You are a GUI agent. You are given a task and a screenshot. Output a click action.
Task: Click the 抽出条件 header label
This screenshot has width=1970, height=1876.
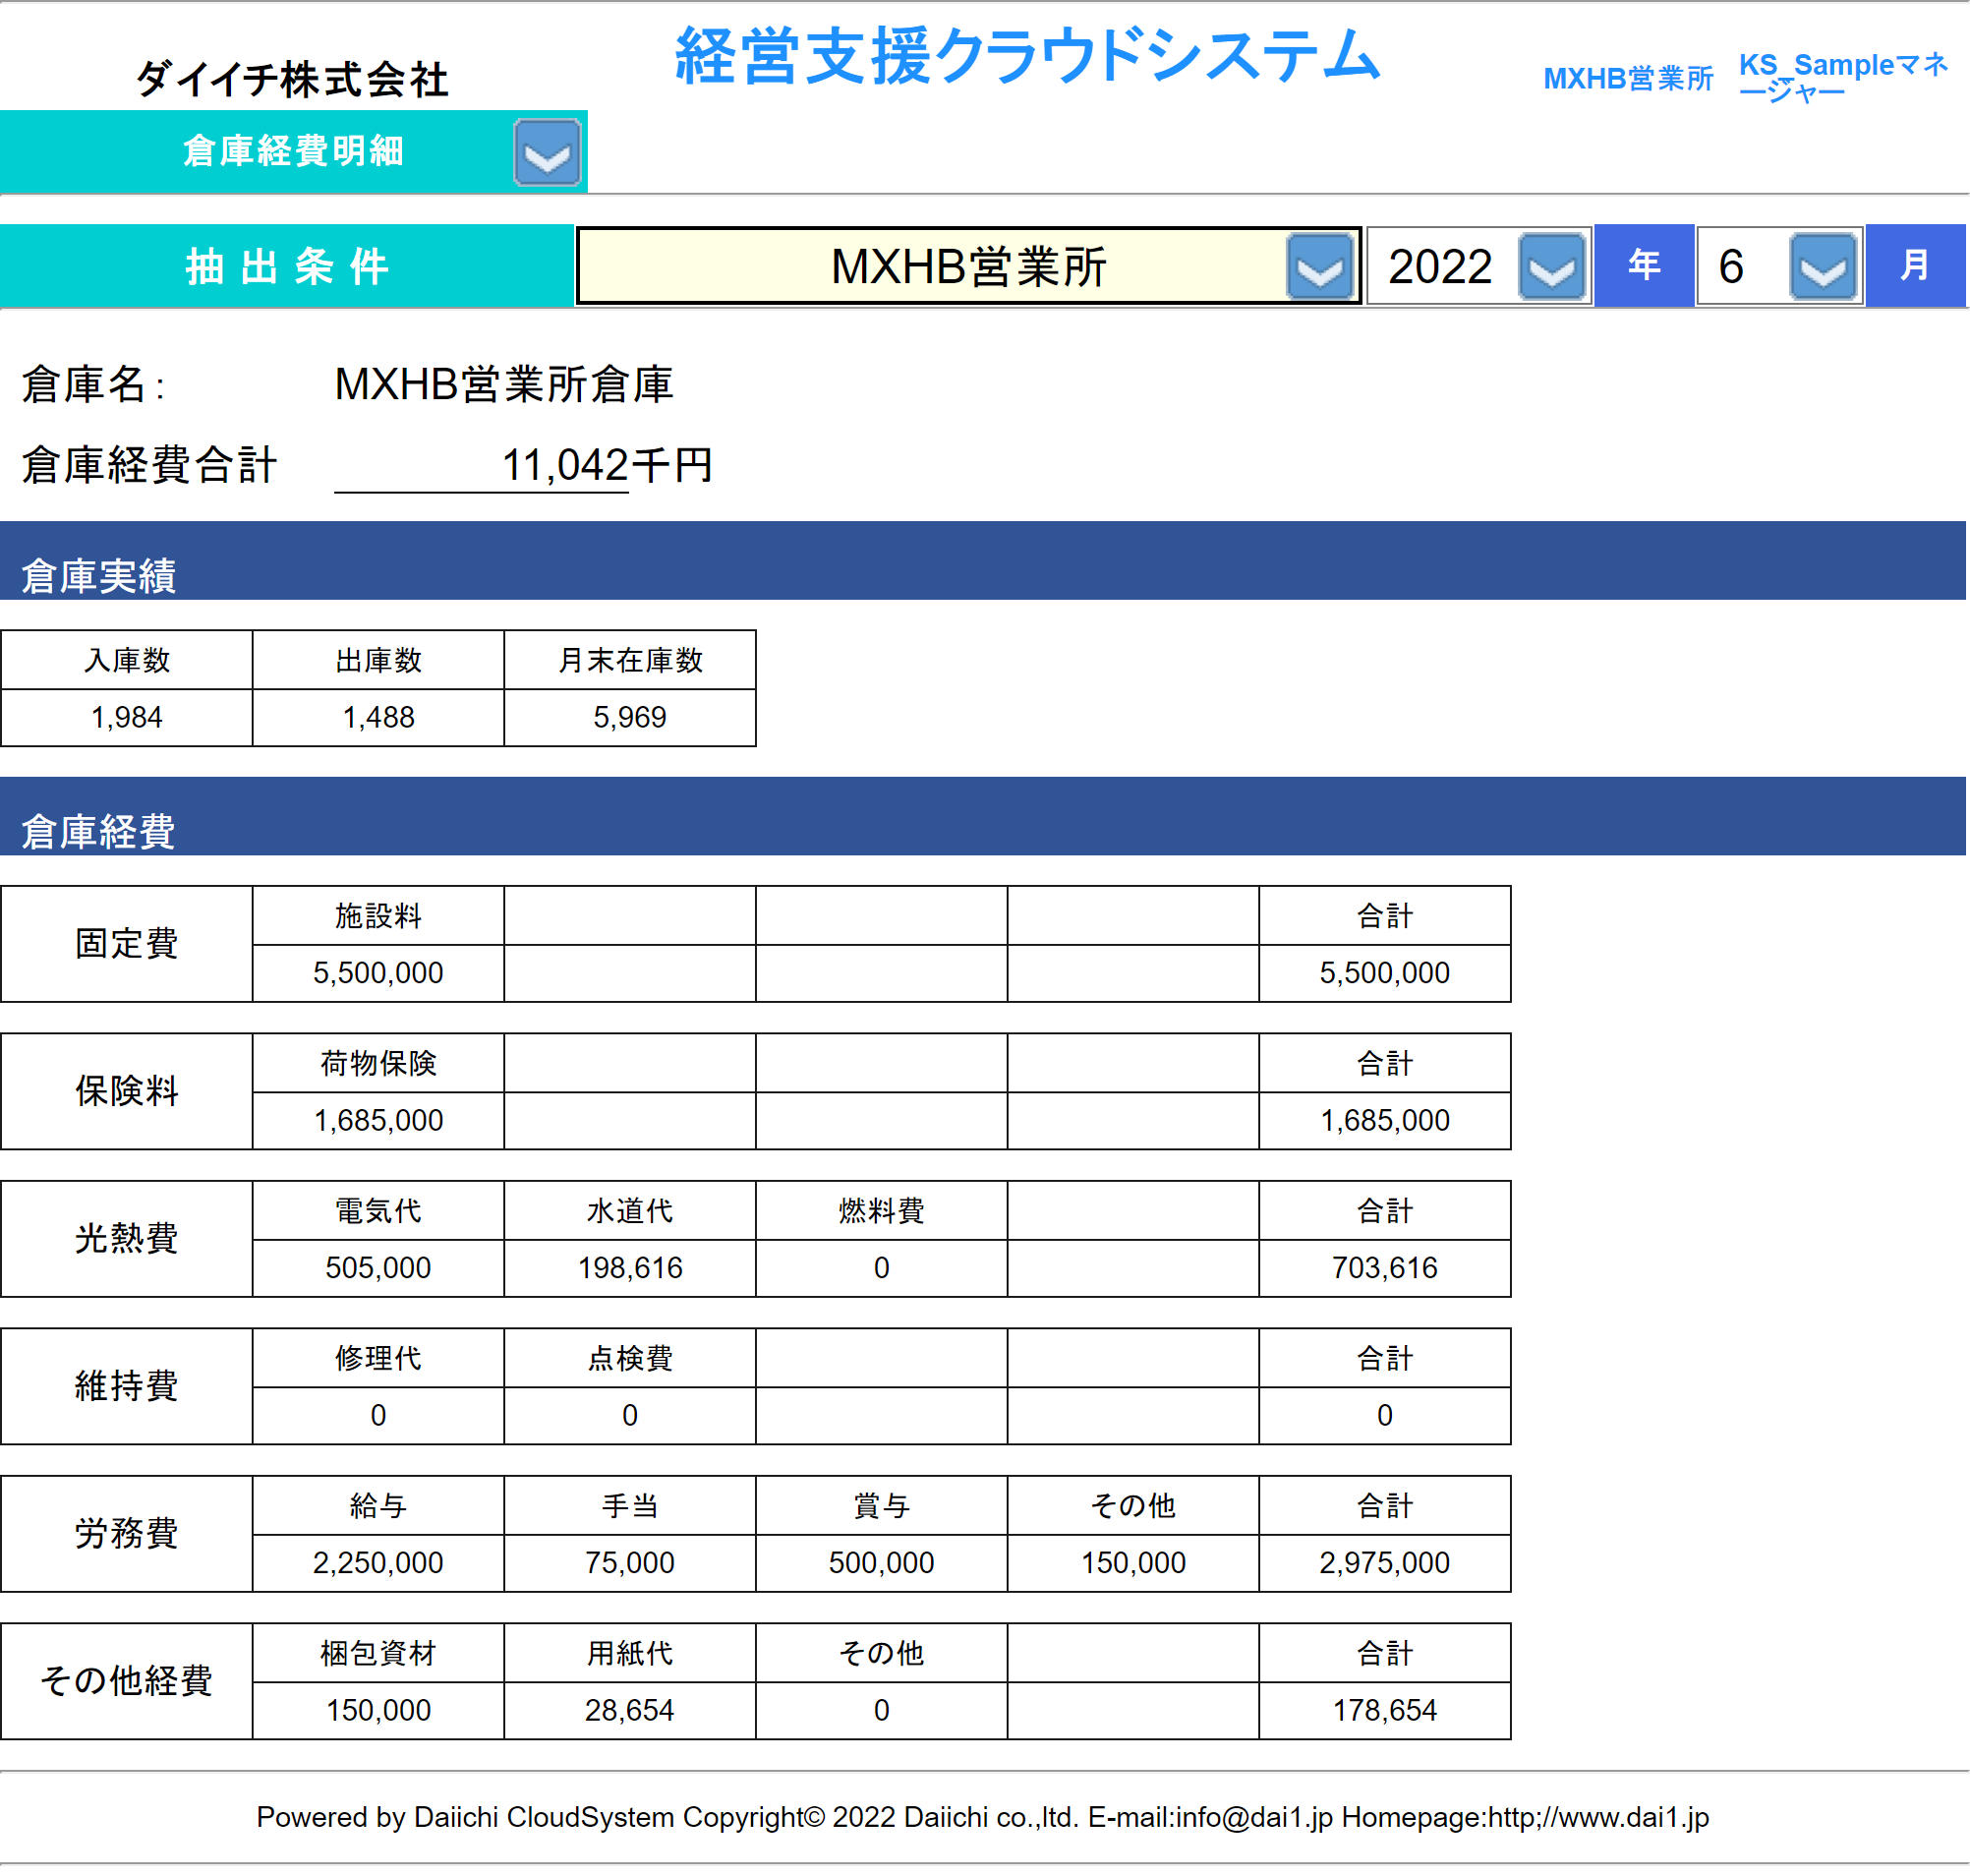pos(287,266)
